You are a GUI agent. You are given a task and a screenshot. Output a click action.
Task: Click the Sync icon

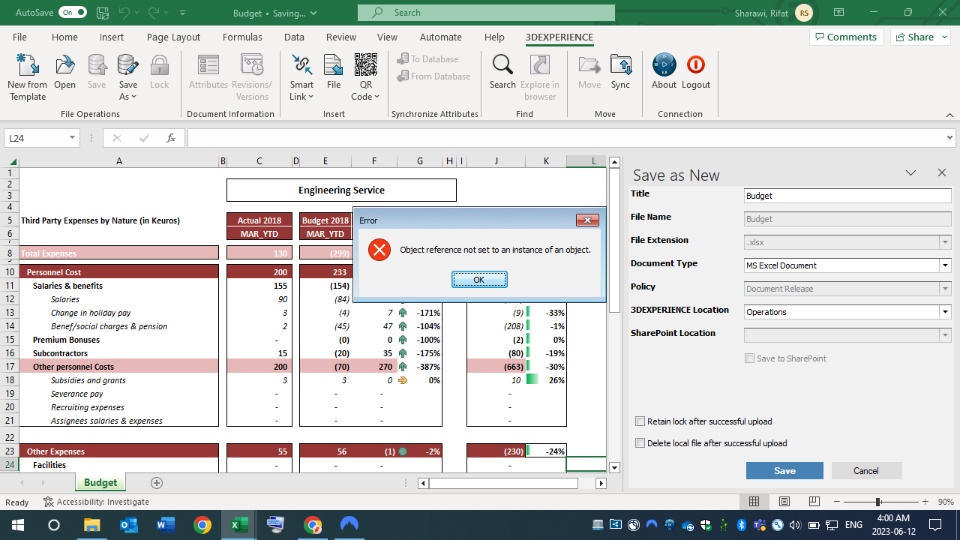click(x=620, y=65)
